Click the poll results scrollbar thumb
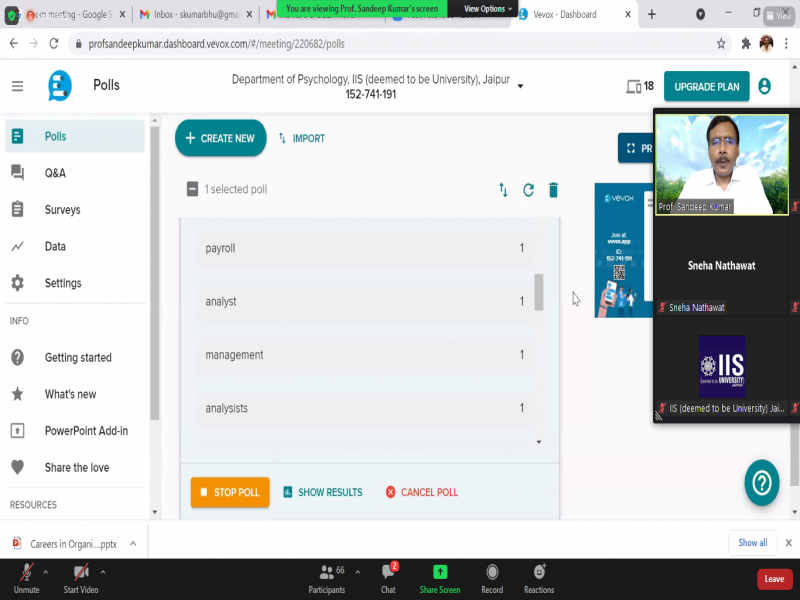 click(x=539, y=292)
